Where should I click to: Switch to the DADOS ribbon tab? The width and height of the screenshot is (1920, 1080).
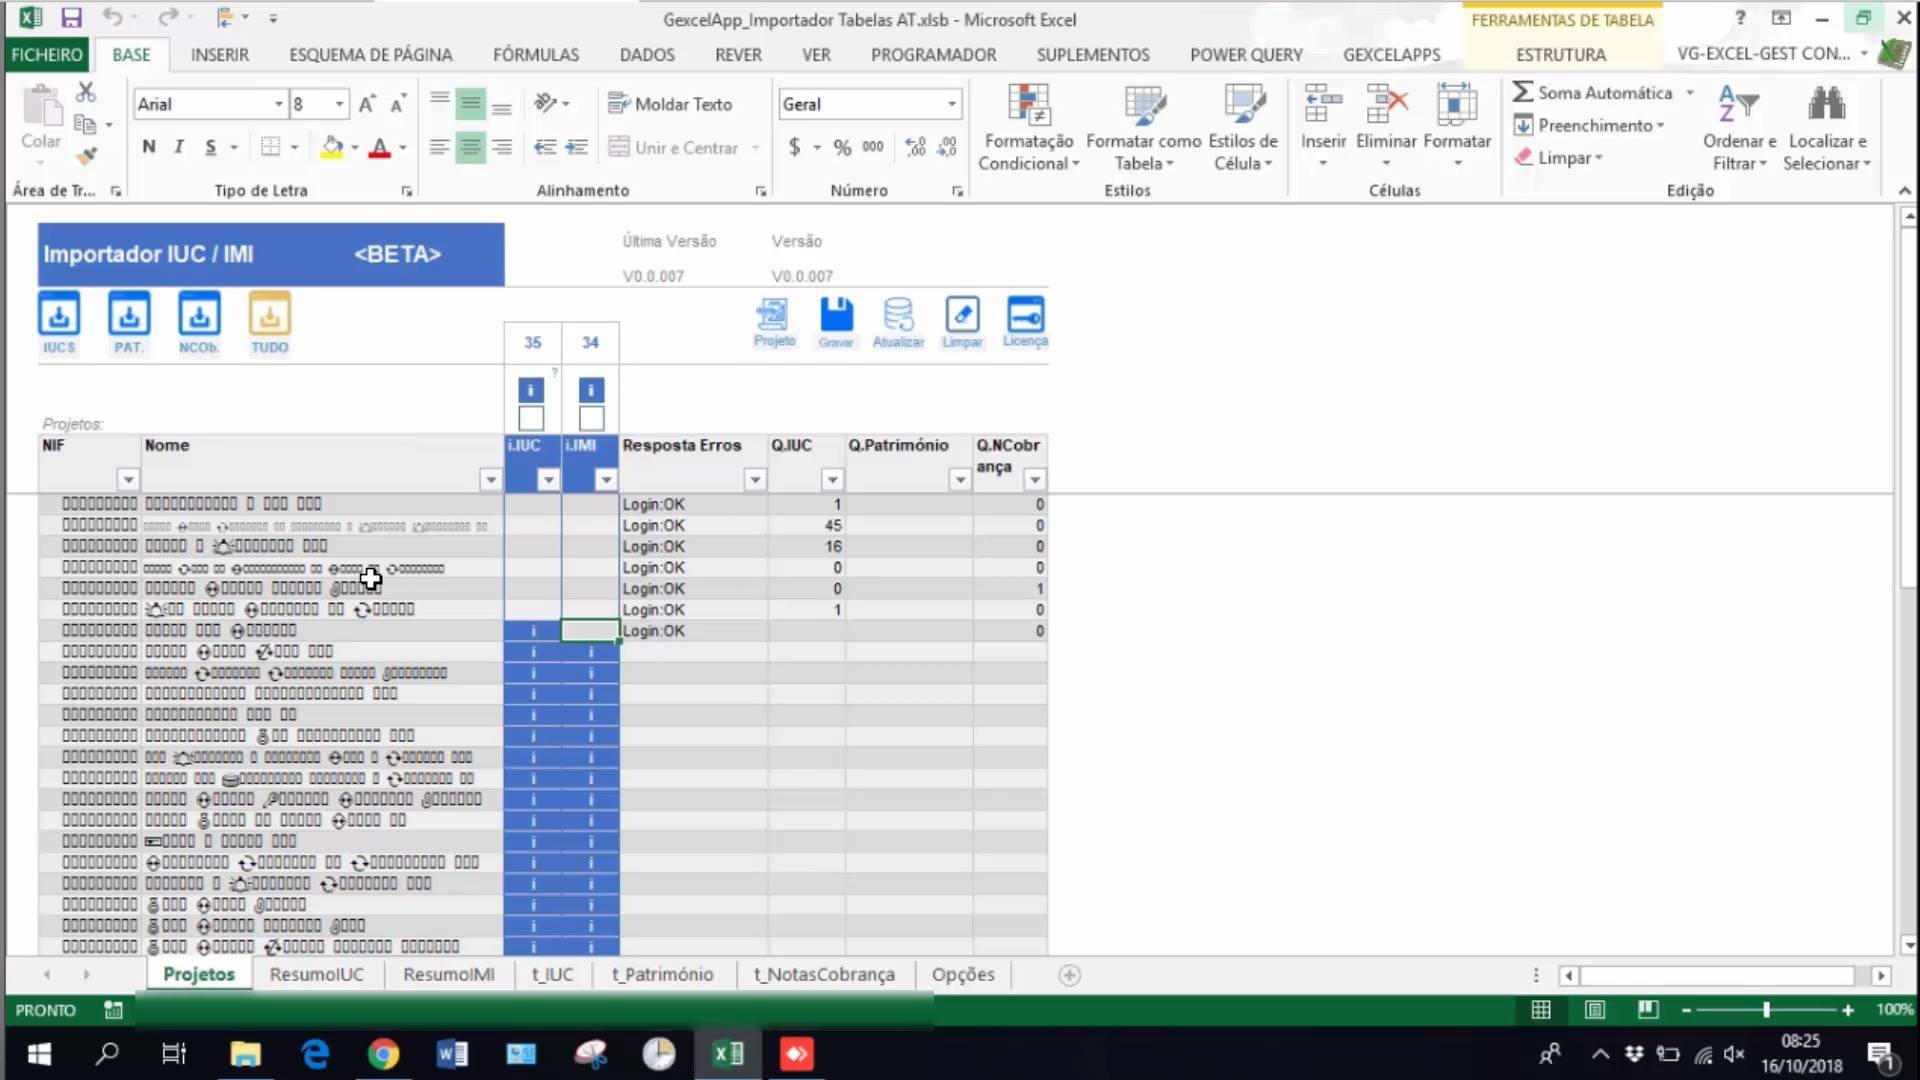click(647, 54)
